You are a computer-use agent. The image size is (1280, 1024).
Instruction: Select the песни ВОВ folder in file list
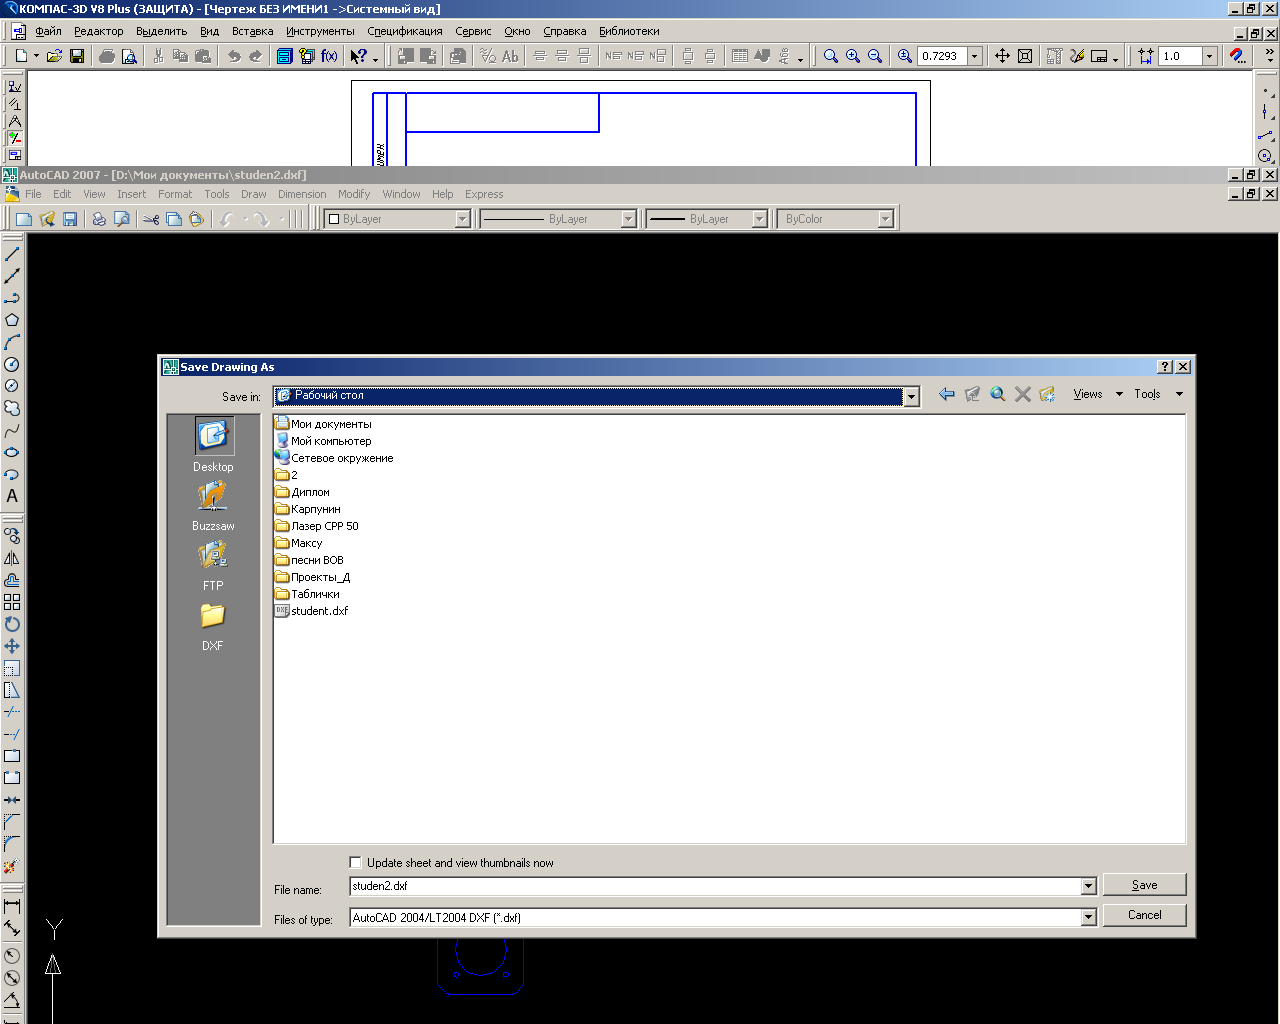click(x=309, y=560)
